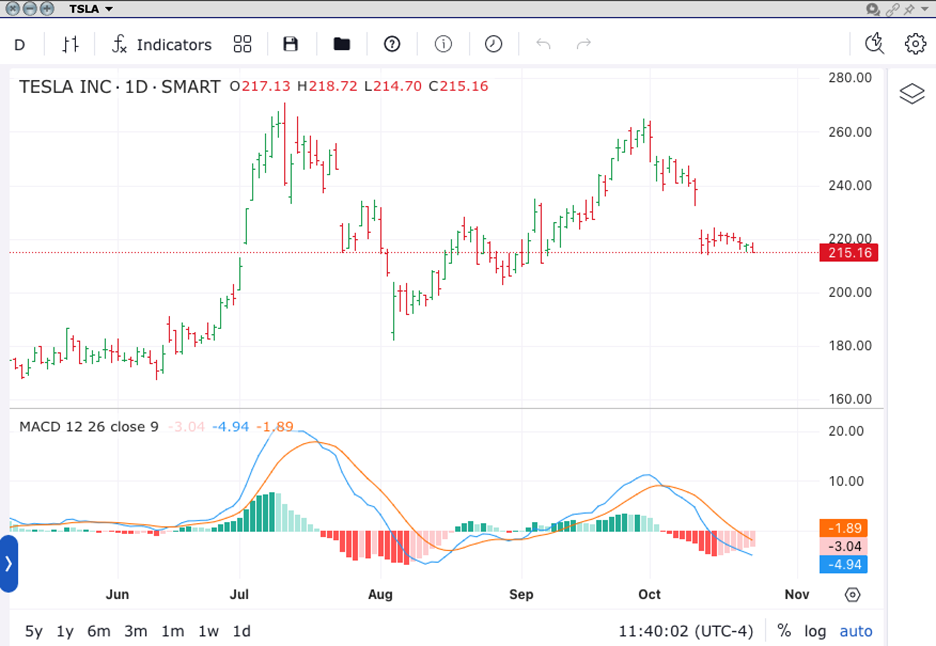936x646 pixels.
Task: Click the chart time axis settings hexagon icon
Action: (852, 595)
